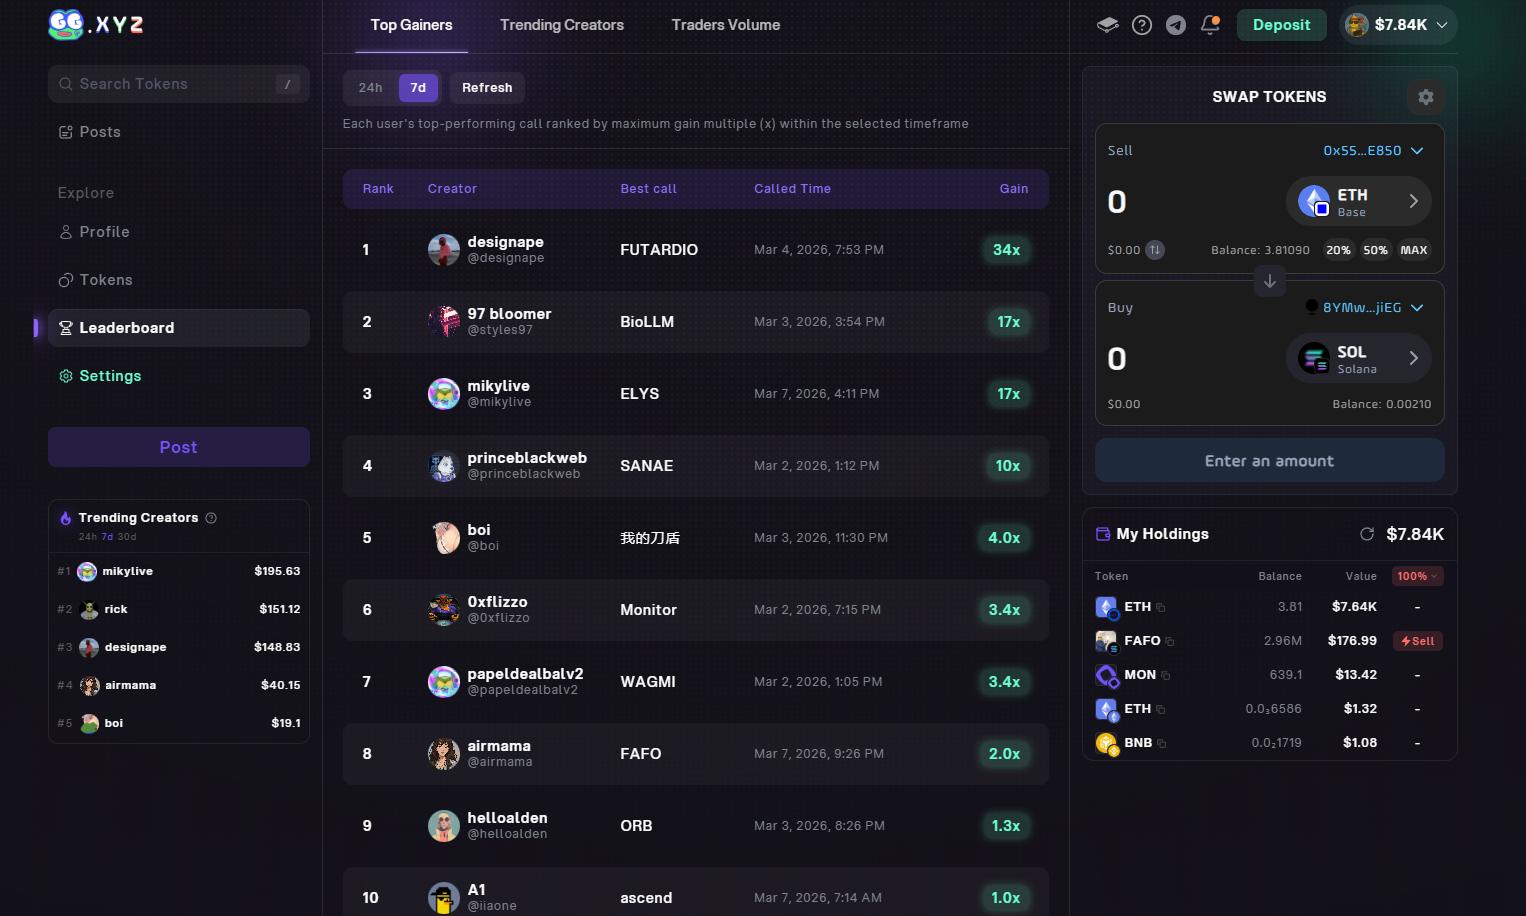Click the help question mark icon
The width and height of the screenshot is (1526, 916).
[x=1142, y=25]
